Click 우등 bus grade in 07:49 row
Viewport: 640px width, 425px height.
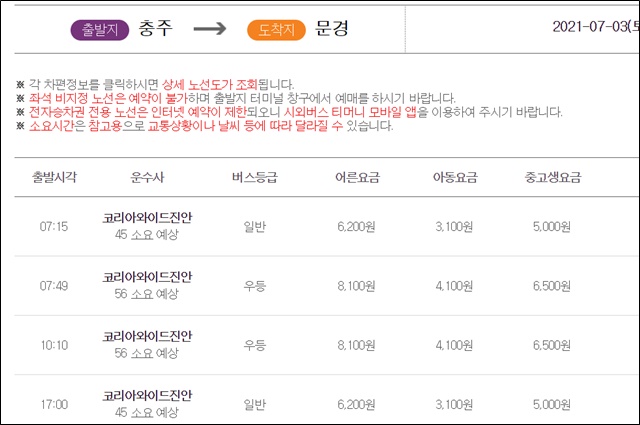255,285
